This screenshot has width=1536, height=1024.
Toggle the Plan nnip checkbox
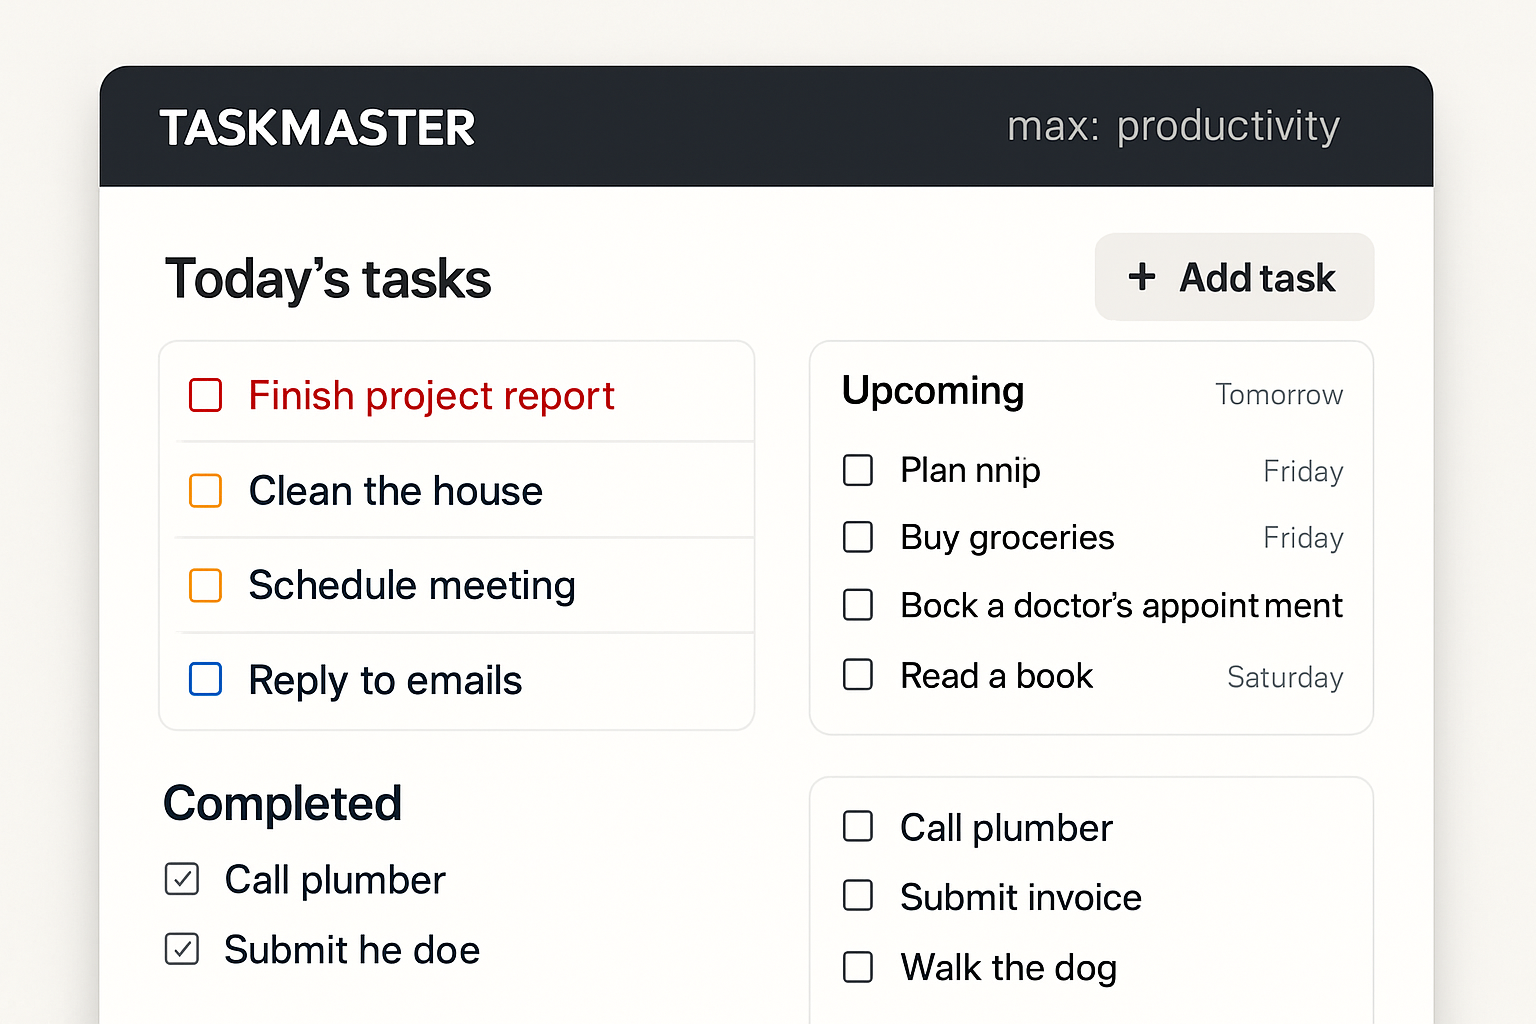858,470
